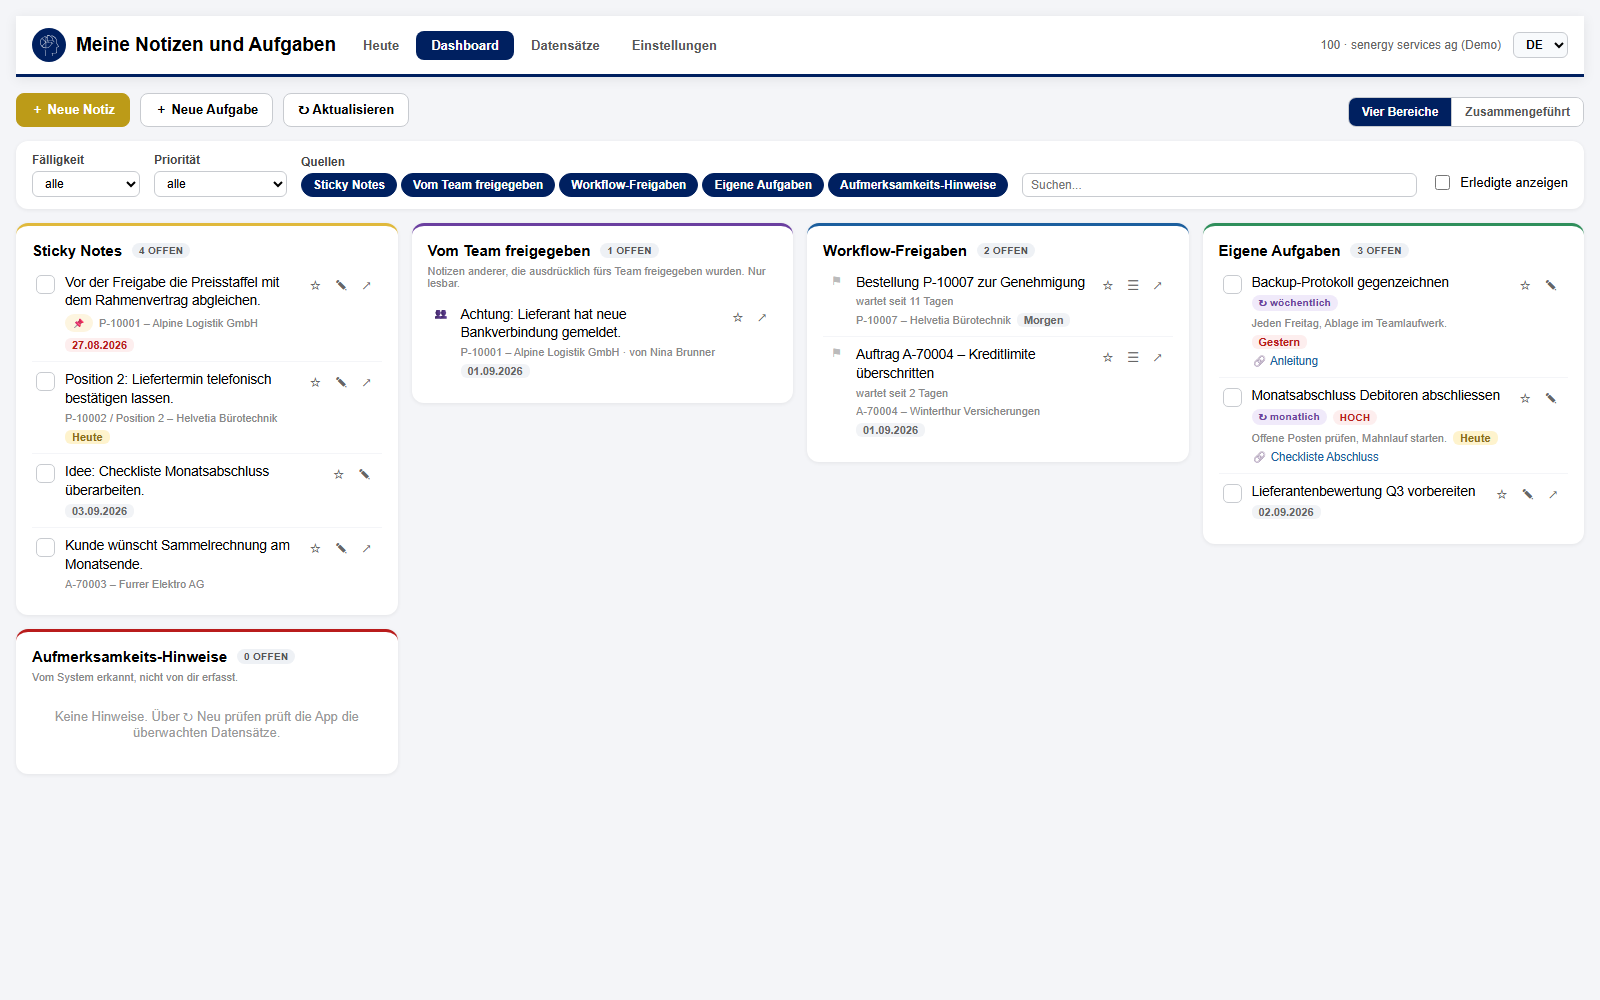
Task: Star the Preisstaffel Rahmenvertrag note
Action: coord(315,285)
